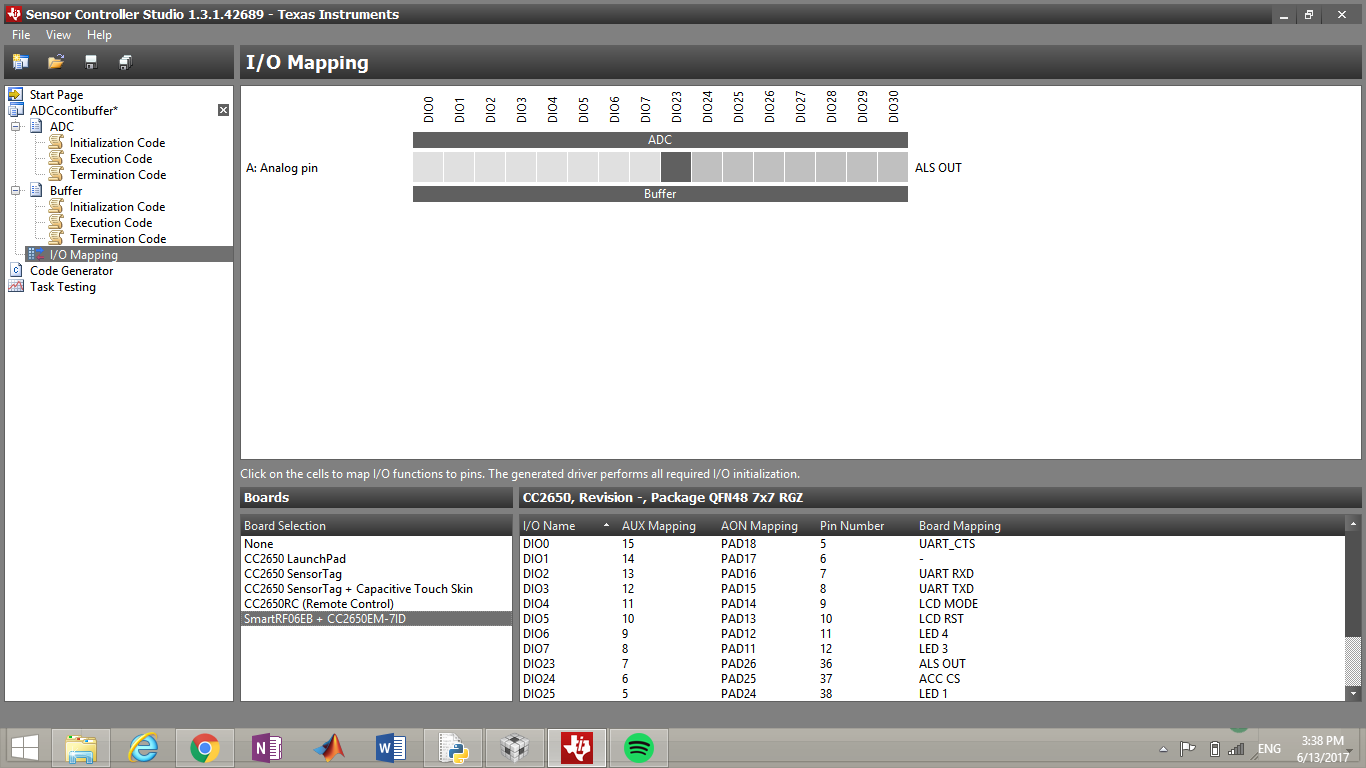Viewport: 1366px width, 768px height.
Task: Close the ADCcontibuffer project with the X
Action: pos(224,111)
